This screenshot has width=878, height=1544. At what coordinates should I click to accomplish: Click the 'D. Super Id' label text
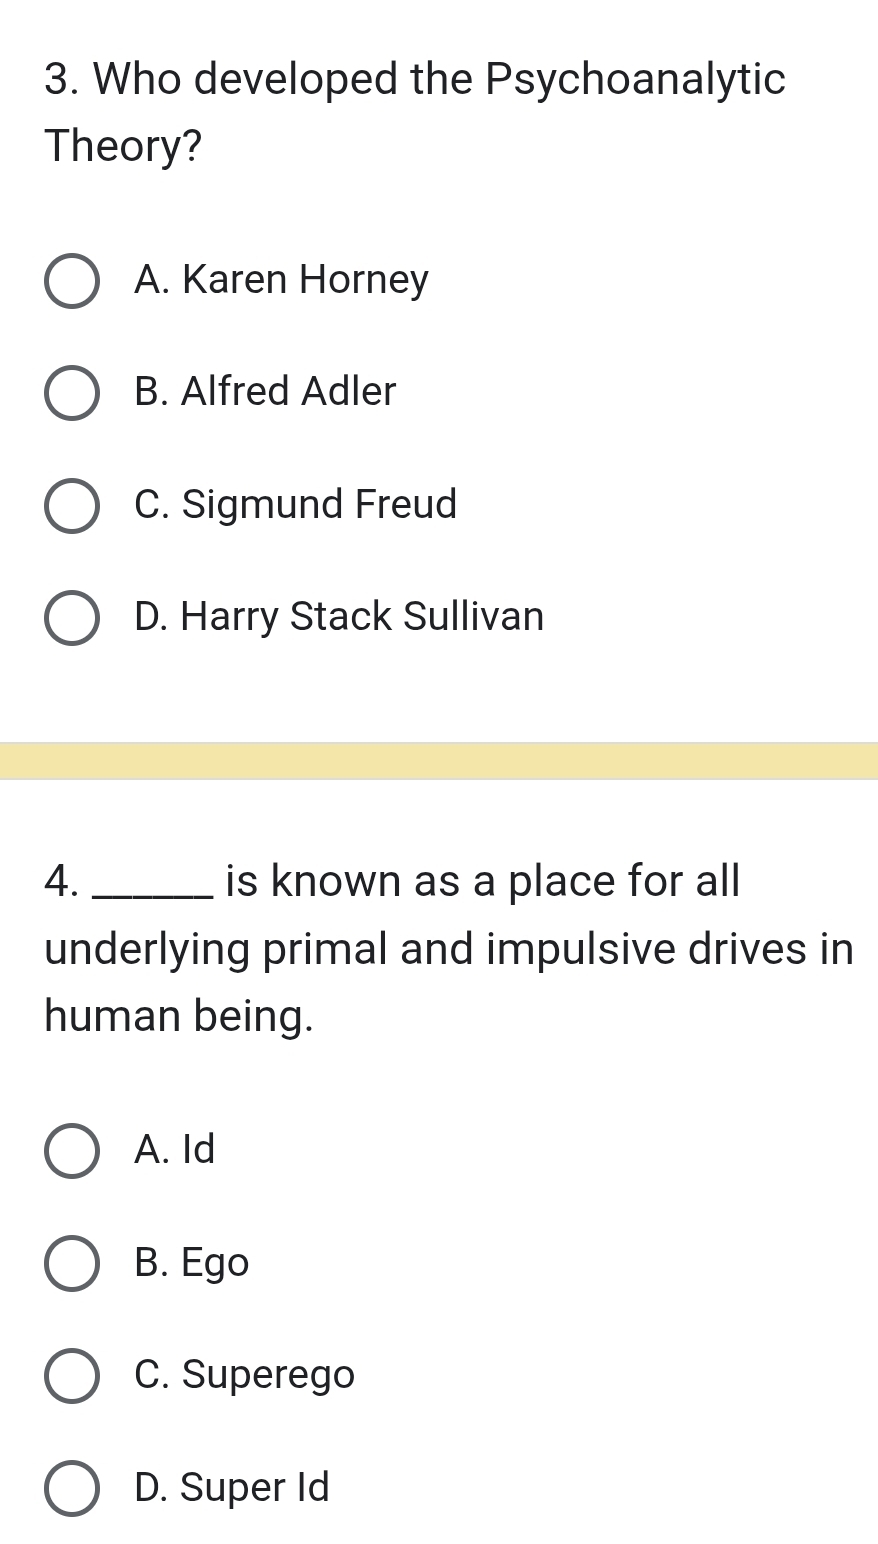[231, 1488]
